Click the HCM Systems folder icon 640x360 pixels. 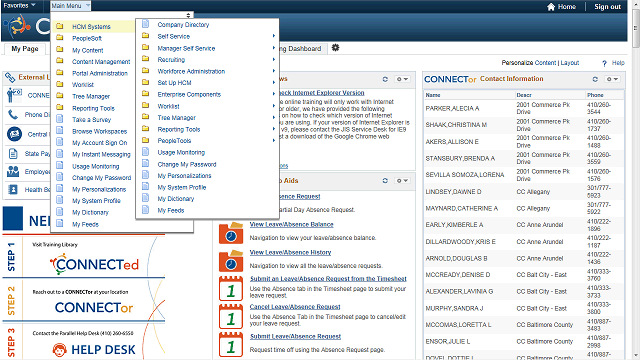tap(60, 26)
